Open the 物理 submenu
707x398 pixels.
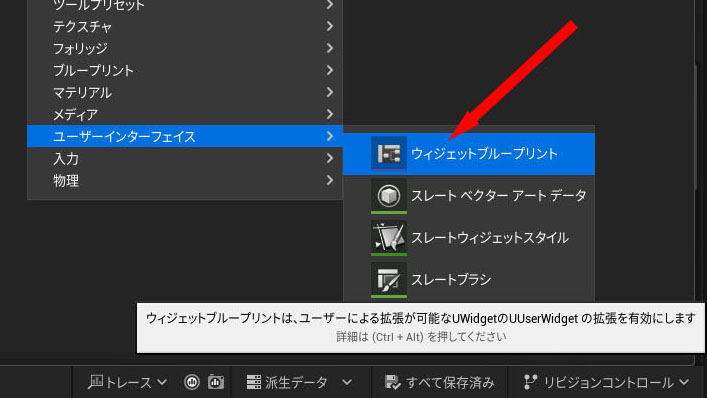[x=185, y=181]
